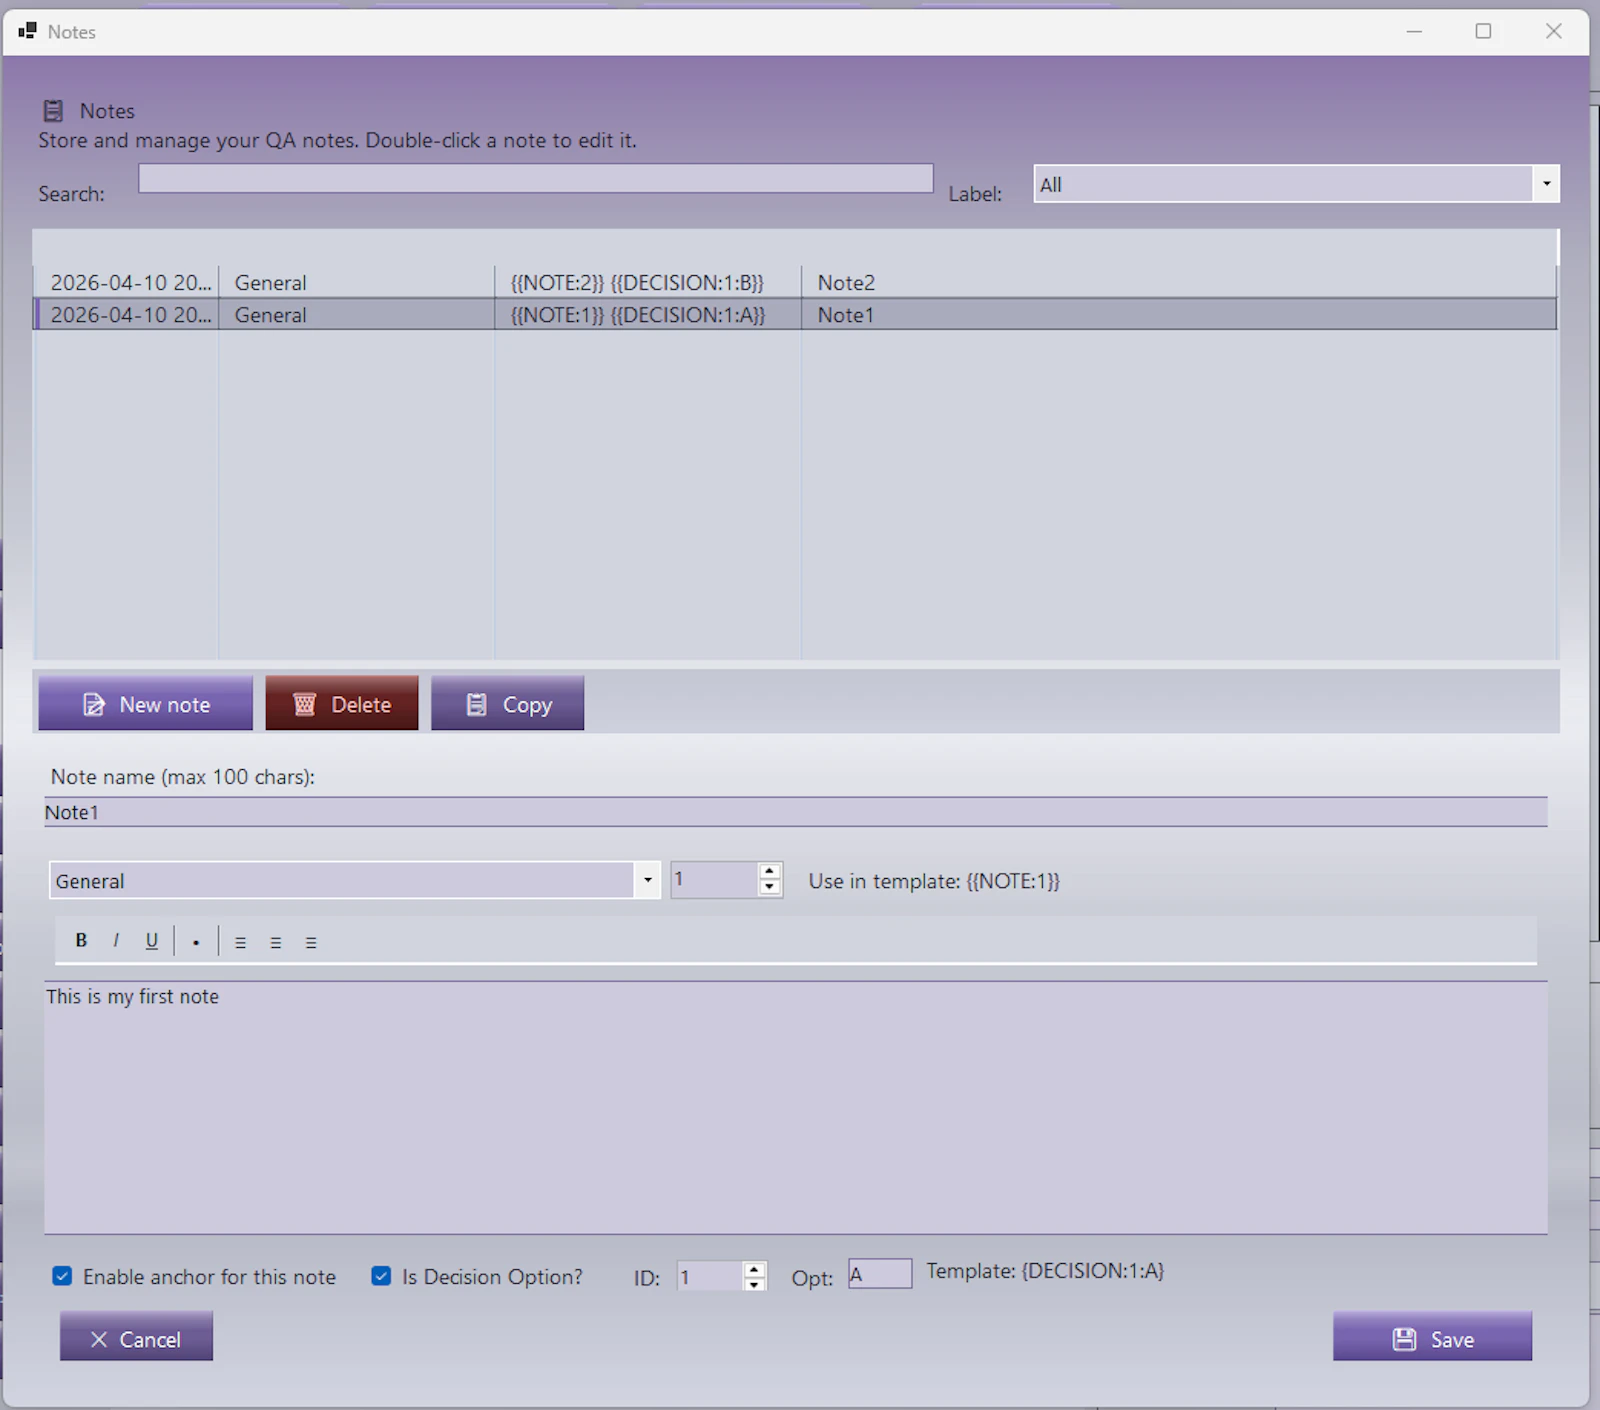Copy the selected note
Image resolution: width=1600 pixels, height=1410 pixels.
(508, 703)
